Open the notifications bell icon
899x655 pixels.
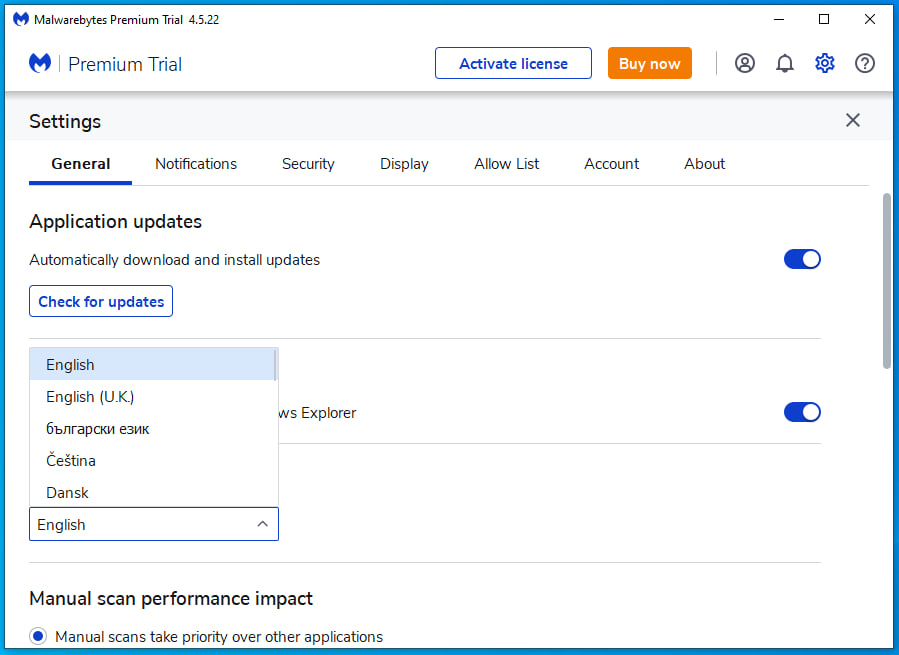784,63
